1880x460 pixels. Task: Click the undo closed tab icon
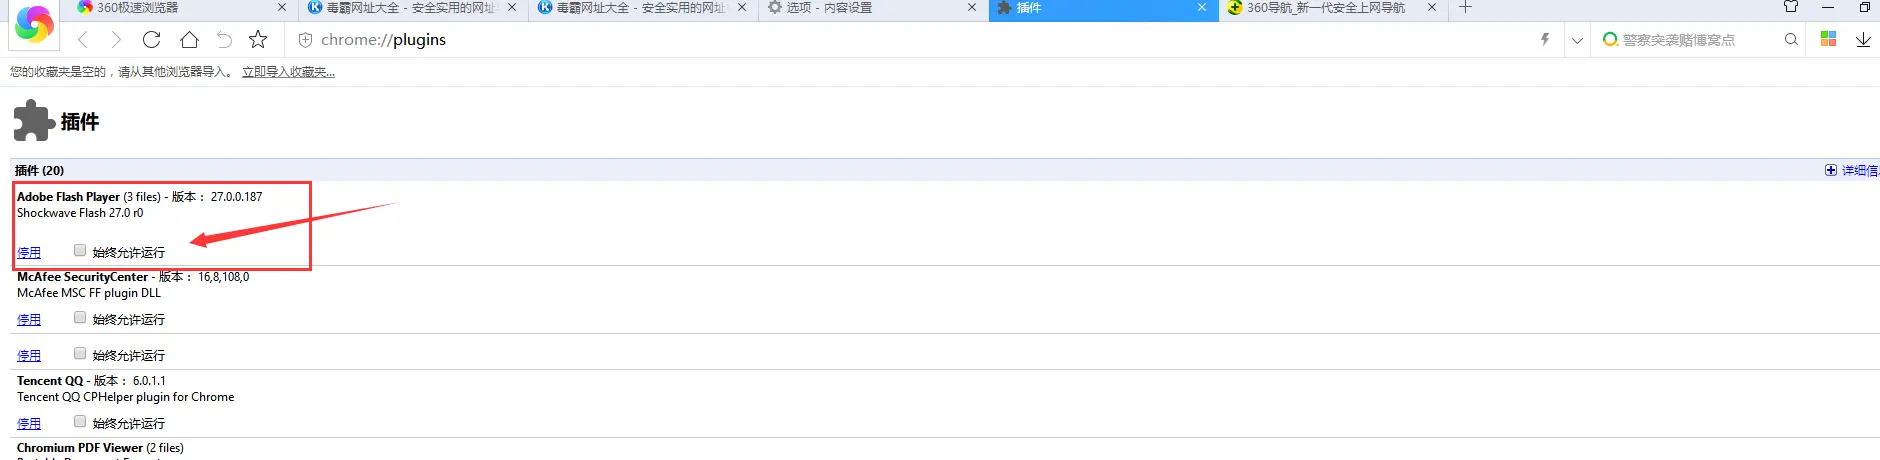[224, 40]
